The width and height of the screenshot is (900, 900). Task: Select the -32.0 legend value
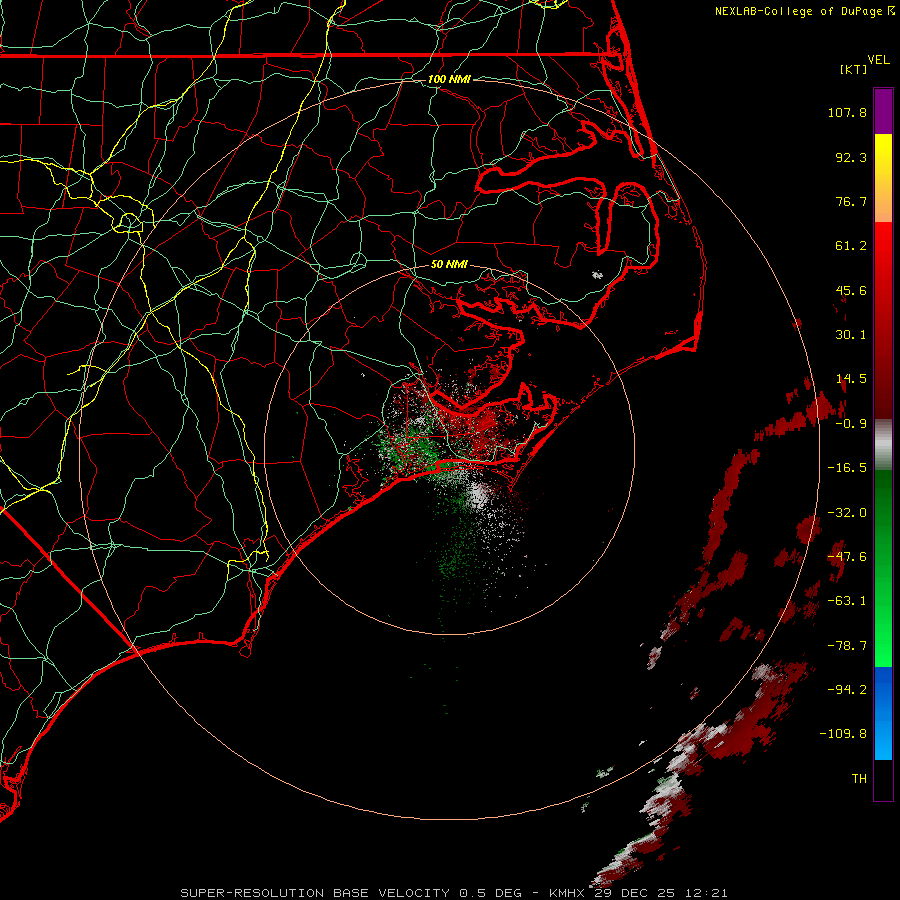coord(847,513)
